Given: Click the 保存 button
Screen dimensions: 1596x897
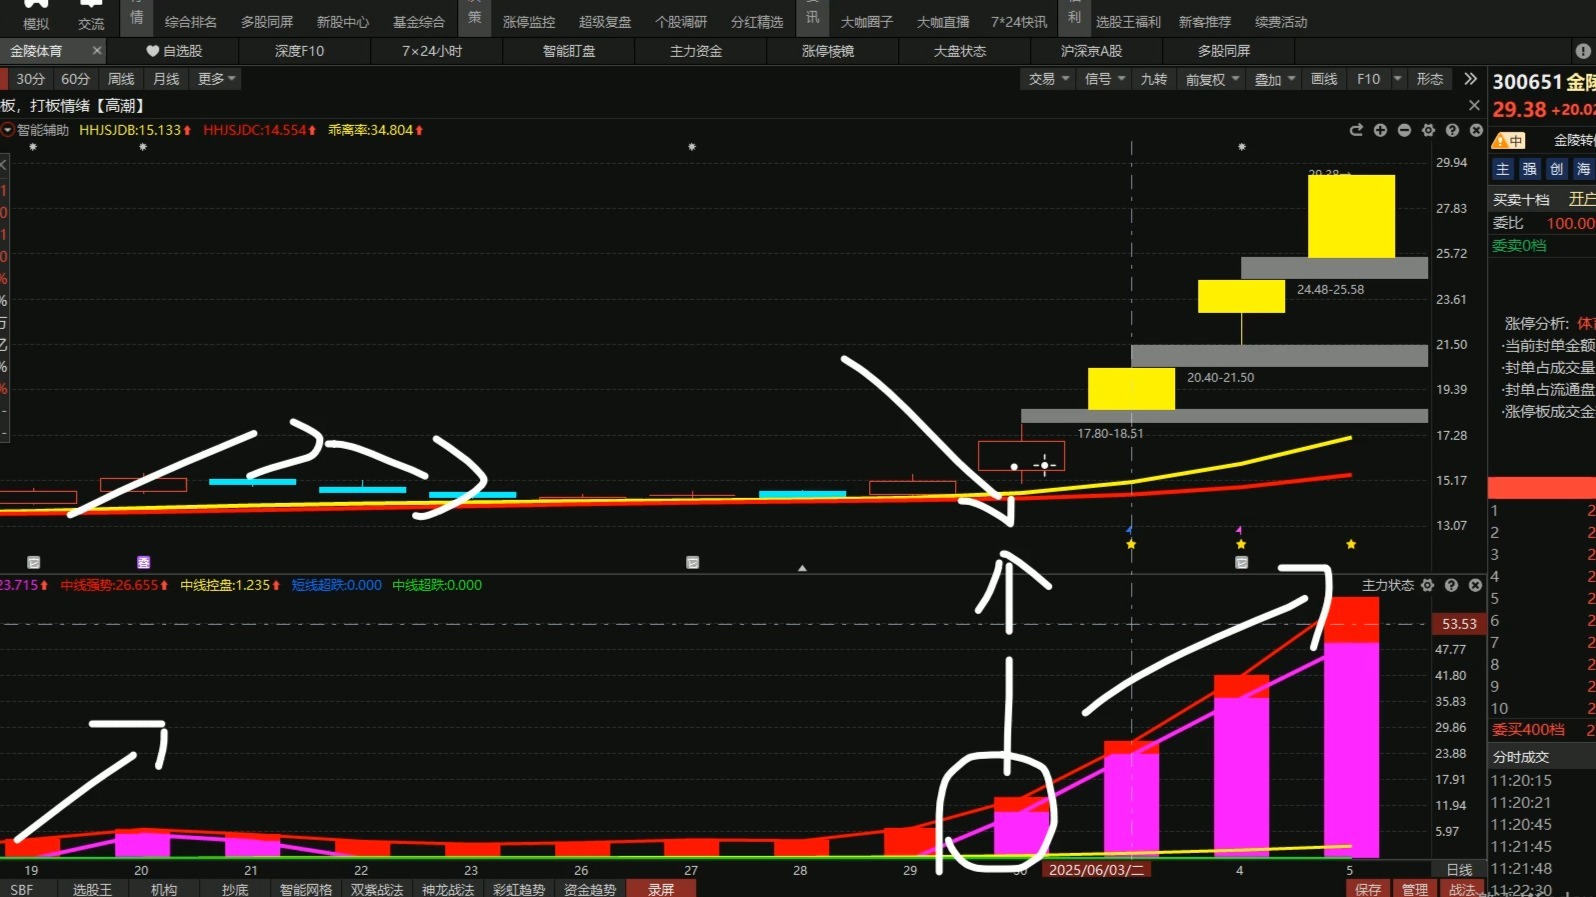Looking at the screenshot, I should coord(1368,889).
